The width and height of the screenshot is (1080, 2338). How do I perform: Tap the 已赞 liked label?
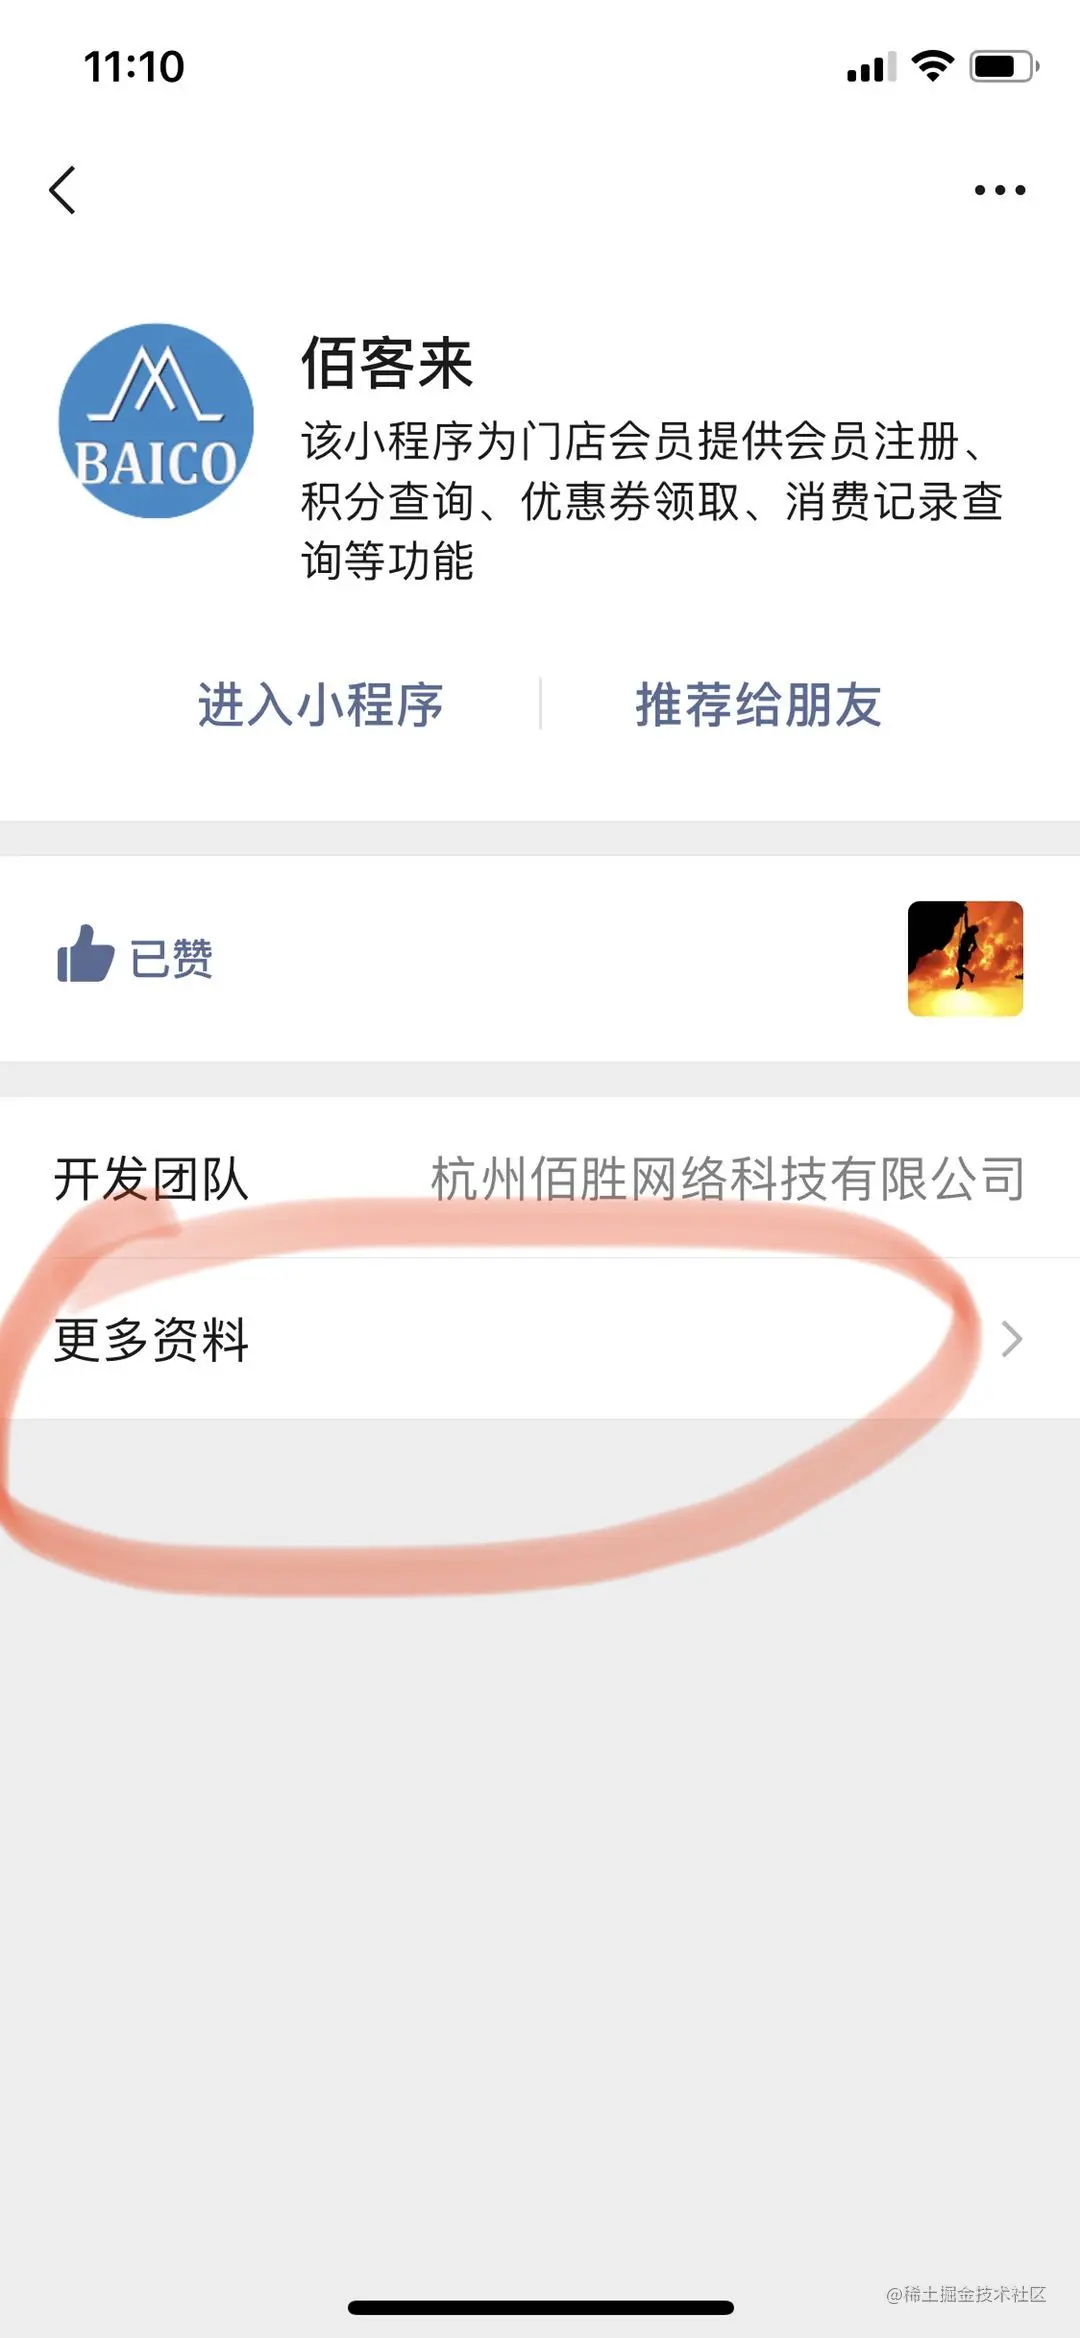(x=171, y=959)
